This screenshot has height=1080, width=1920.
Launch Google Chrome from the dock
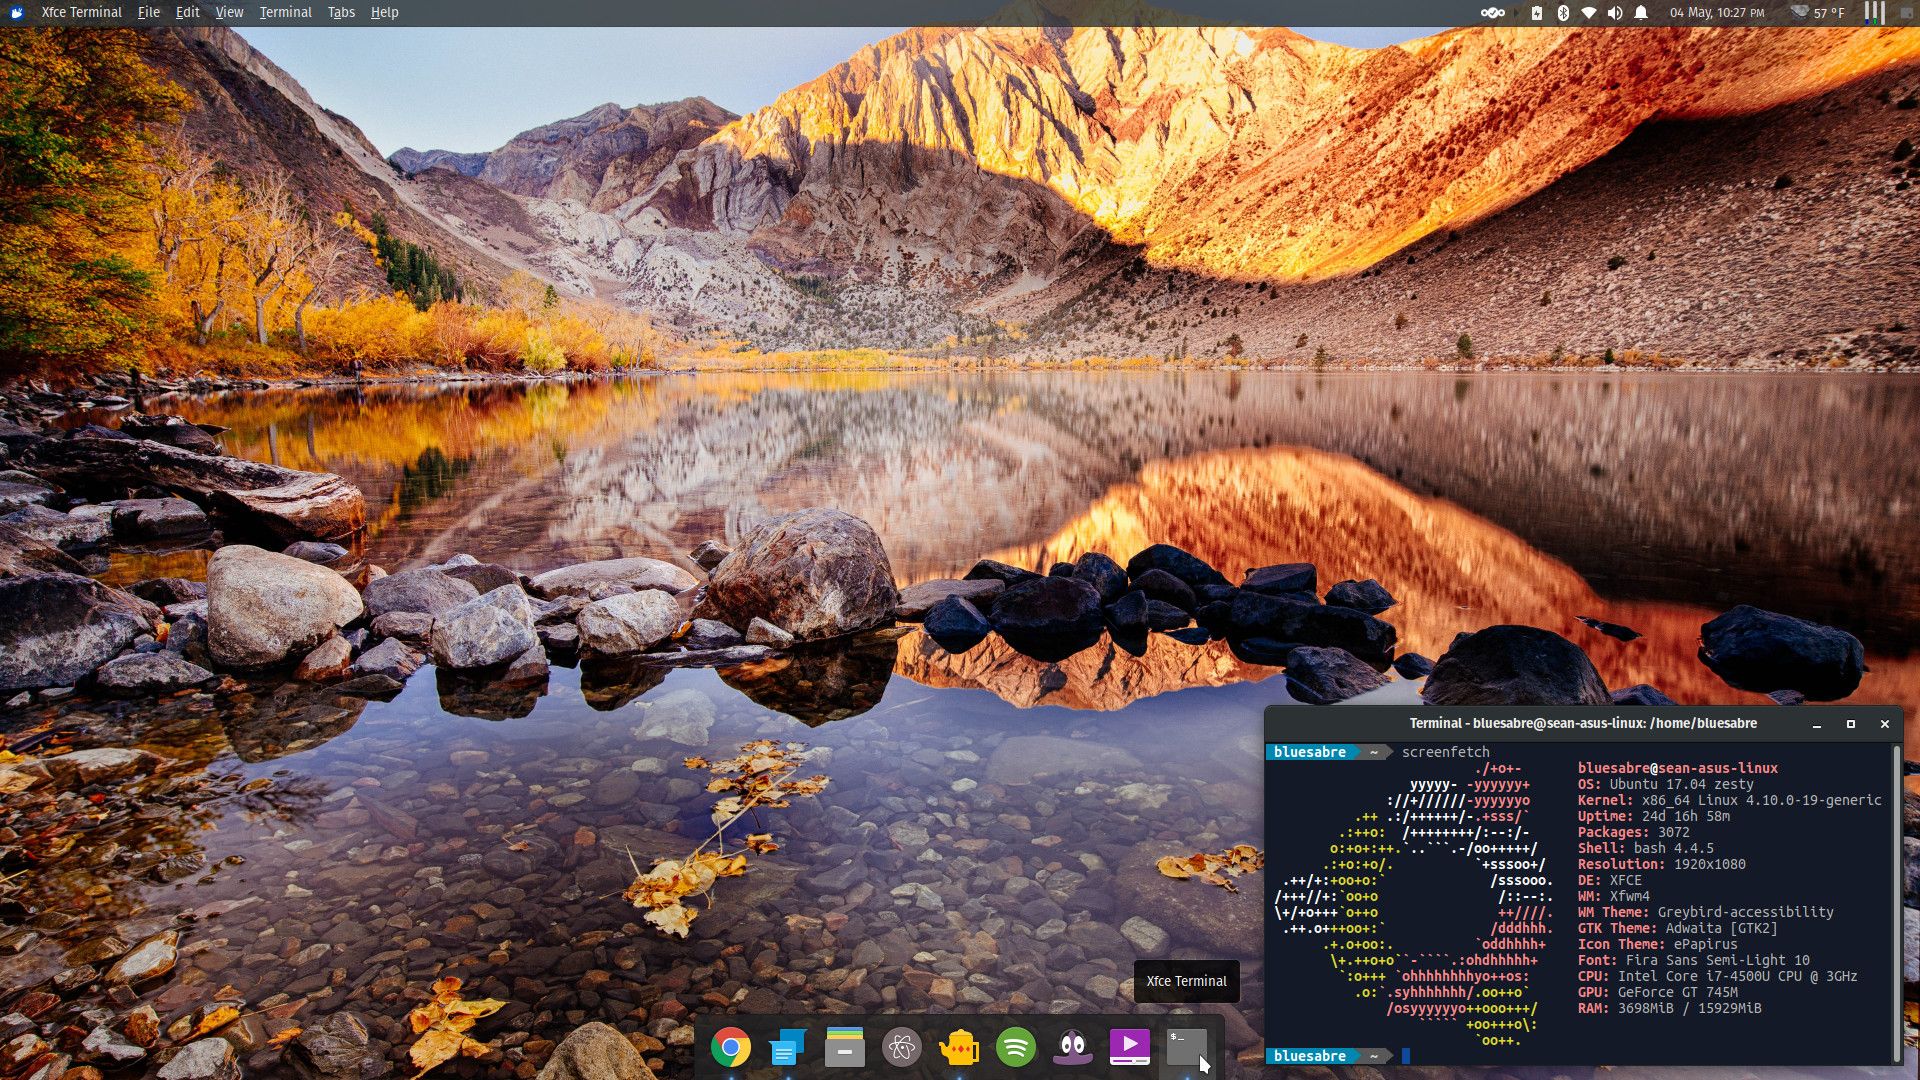(731, 1047)
